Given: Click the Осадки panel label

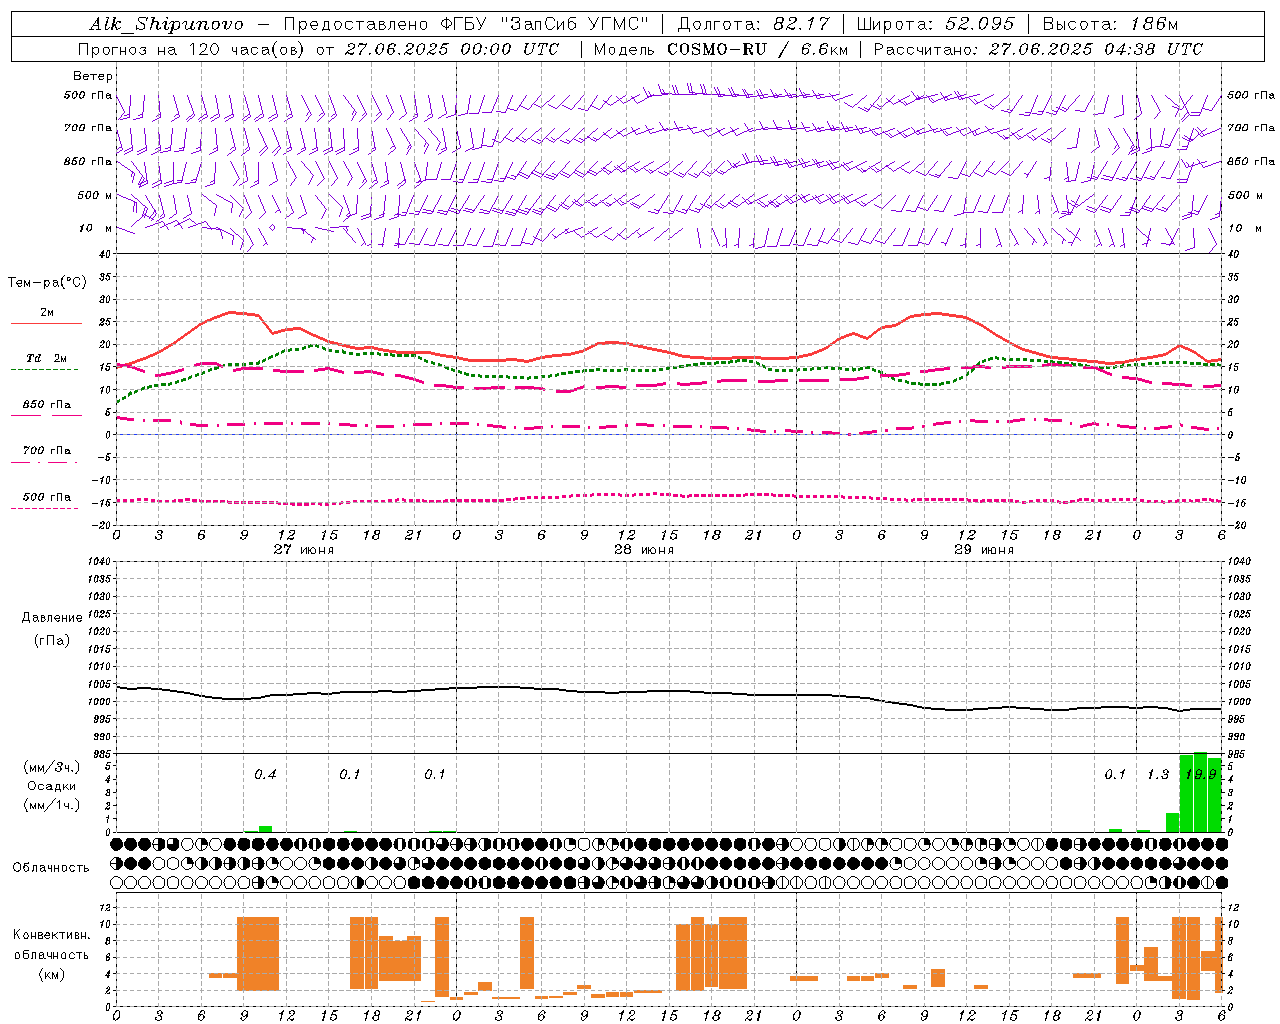Looking at the screenshot, I should pos(51,786).
